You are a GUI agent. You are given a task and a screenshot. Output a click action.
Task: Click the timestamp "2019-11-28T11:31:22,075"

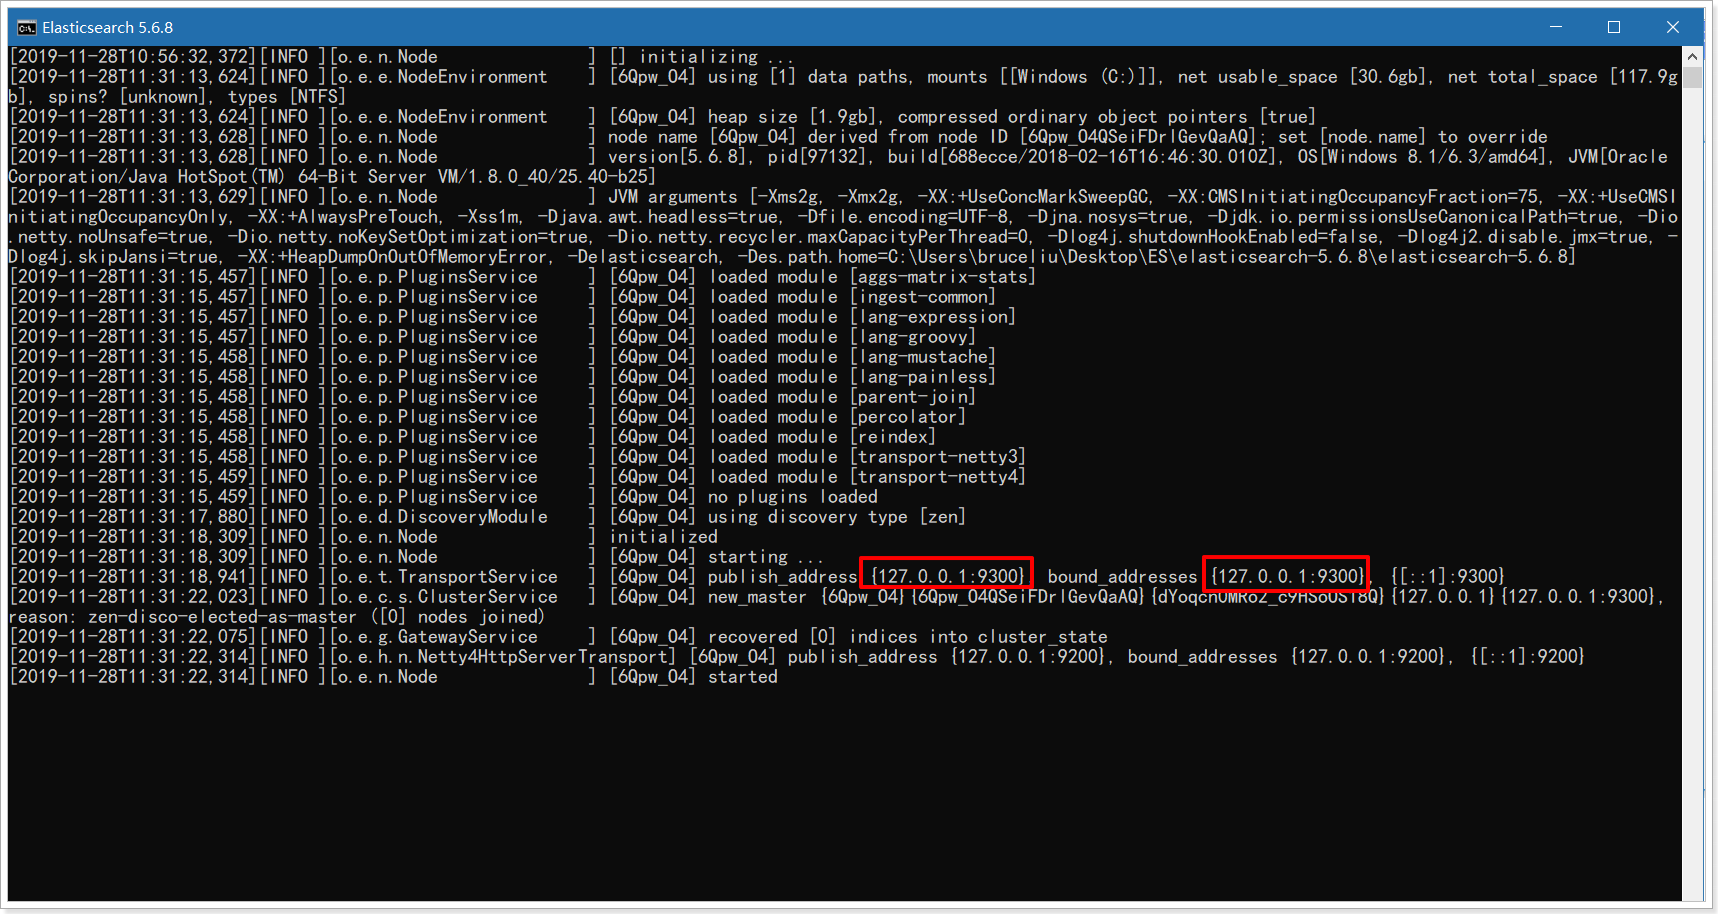133,637
